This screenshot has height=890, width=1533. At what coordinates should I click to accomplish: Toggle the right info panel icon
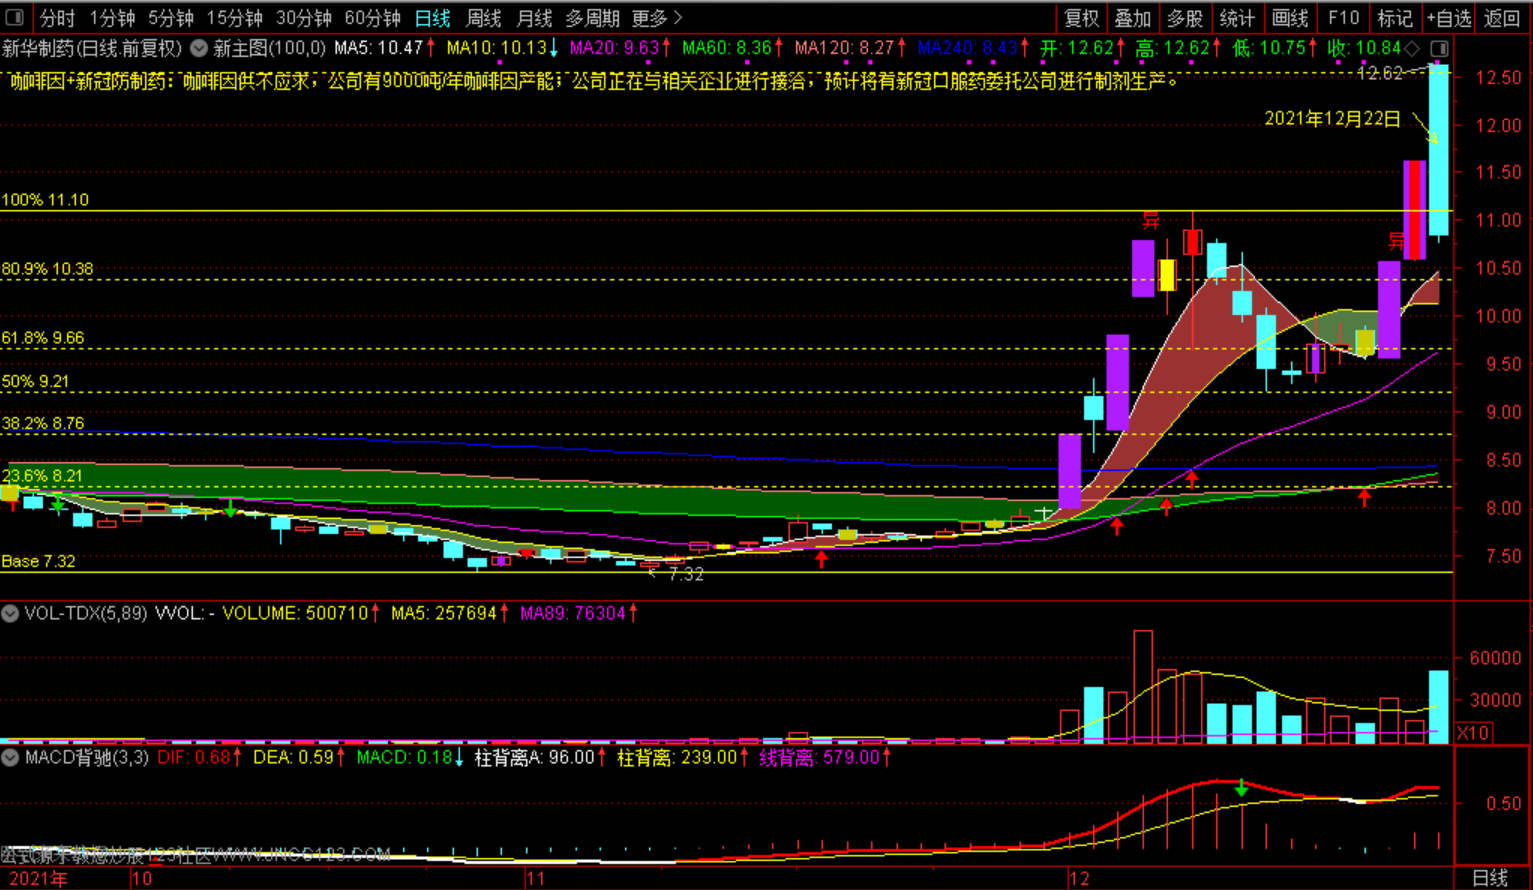point(1439,48)
